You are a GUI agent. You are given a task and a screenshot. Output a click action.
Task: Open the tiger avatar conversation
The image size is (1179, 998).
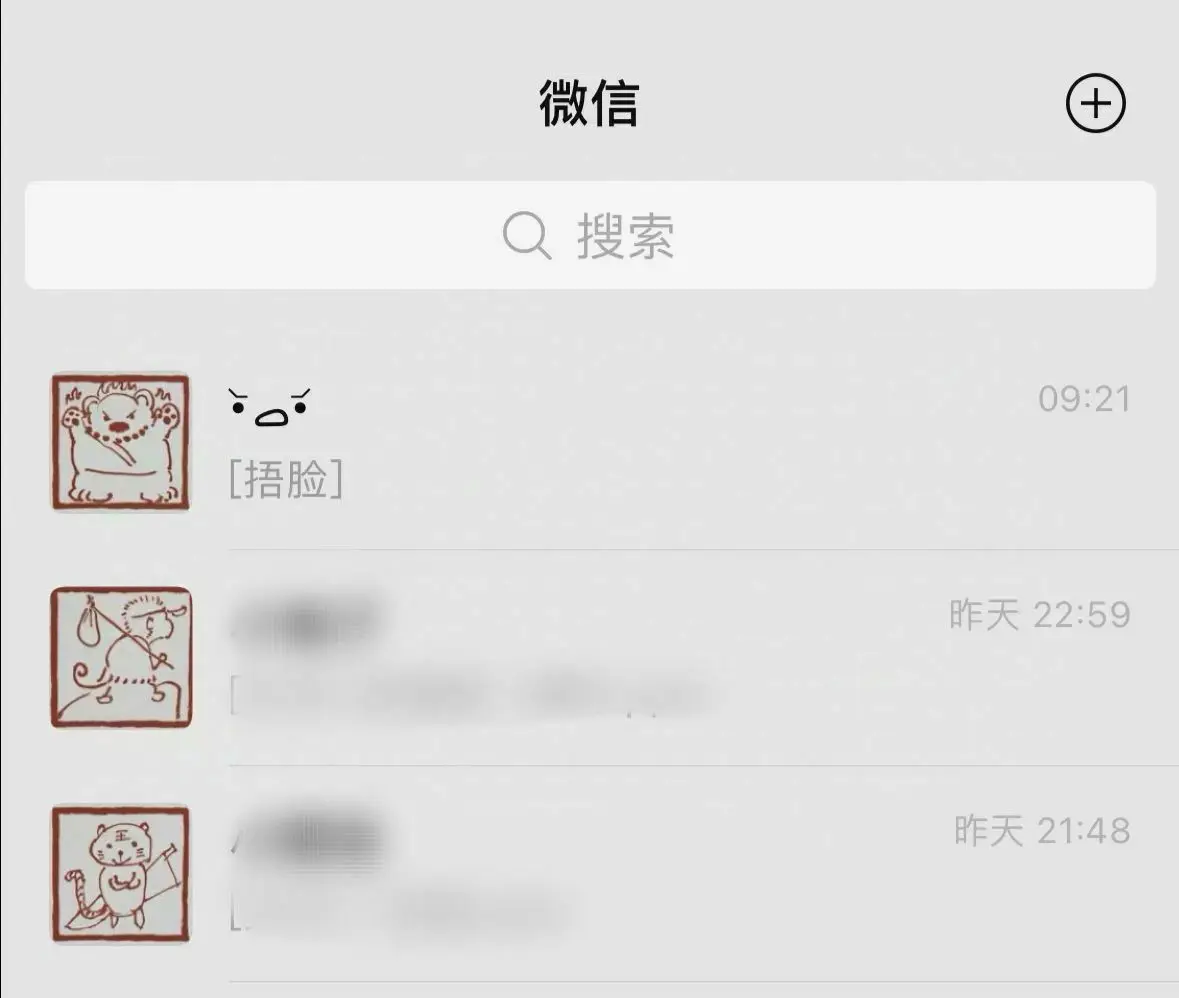120,873
